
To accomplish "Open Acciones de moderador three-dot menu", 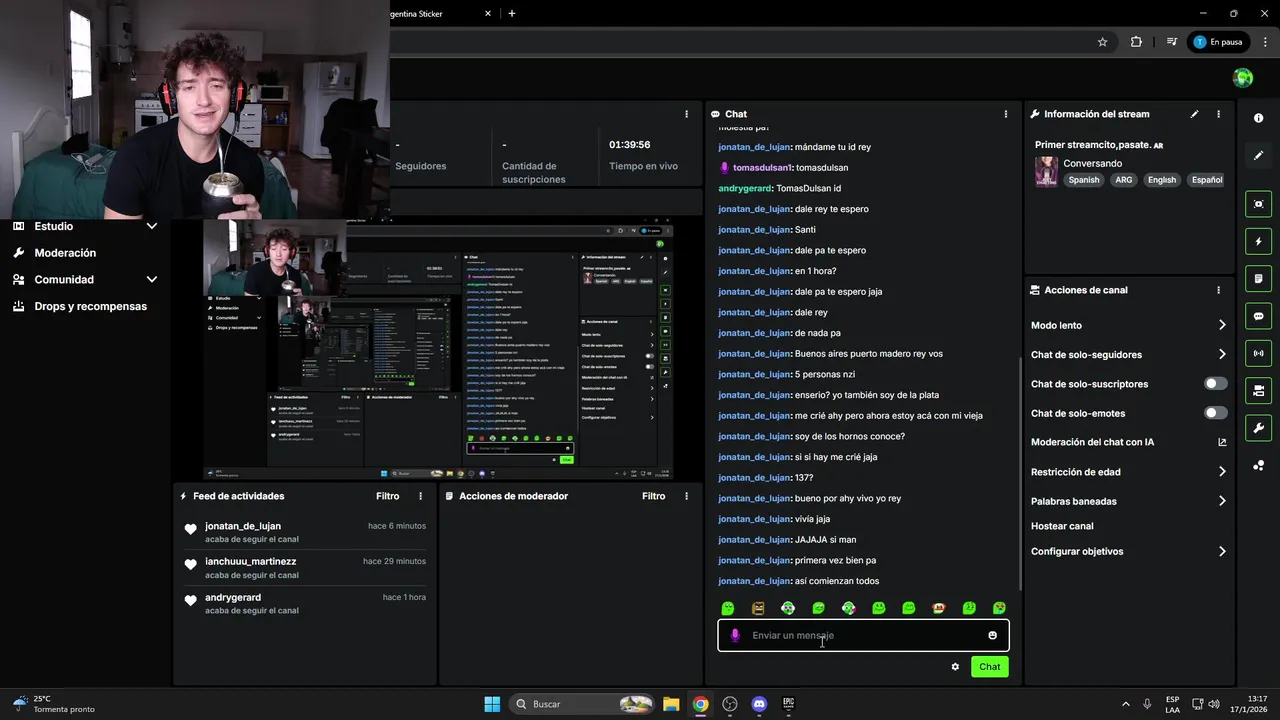I will click(x=686, y=496).
